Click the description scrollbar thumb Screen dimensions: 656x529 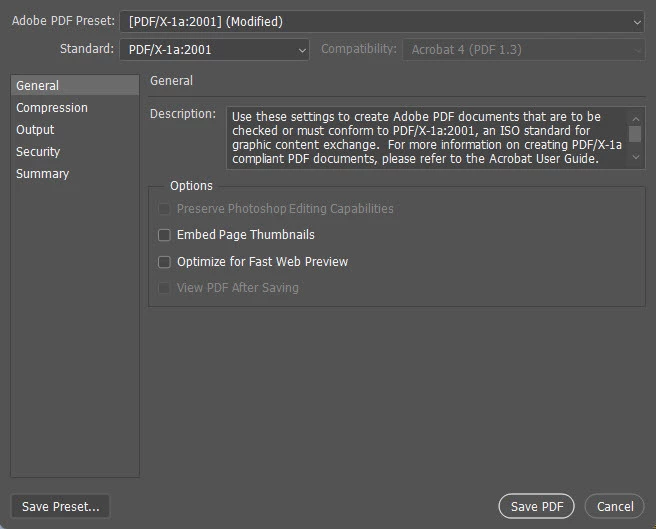(x=635, y=134)
